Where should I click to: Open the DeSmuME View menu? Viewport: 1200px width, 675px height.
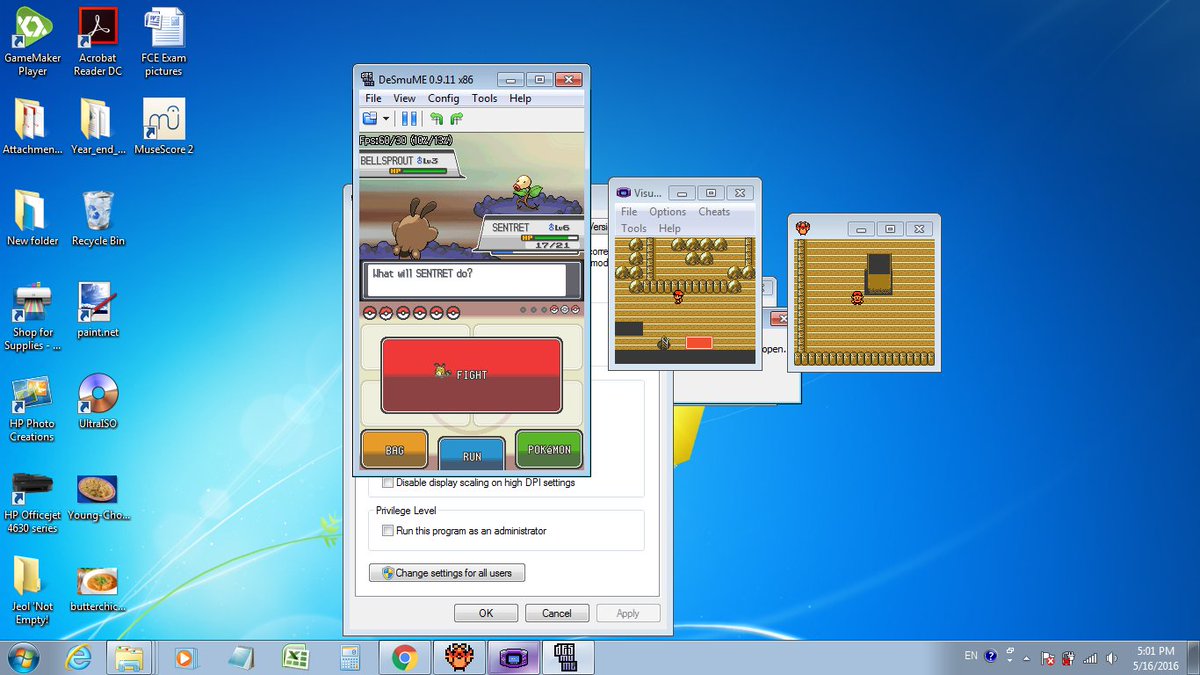404,98
